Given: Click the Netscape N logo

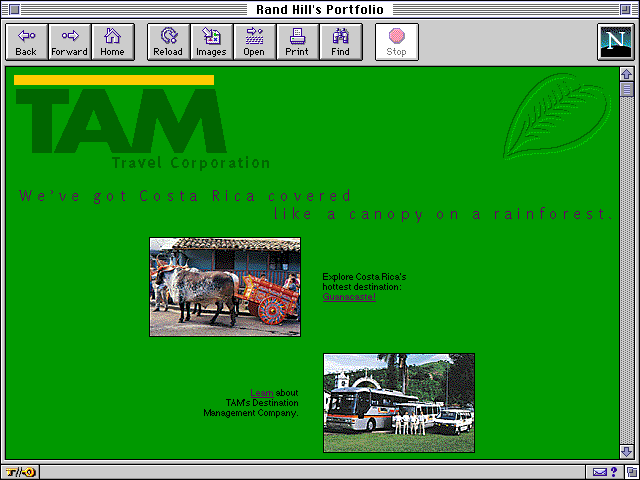Looking at the screenshot, I should [x=616, y=42].
